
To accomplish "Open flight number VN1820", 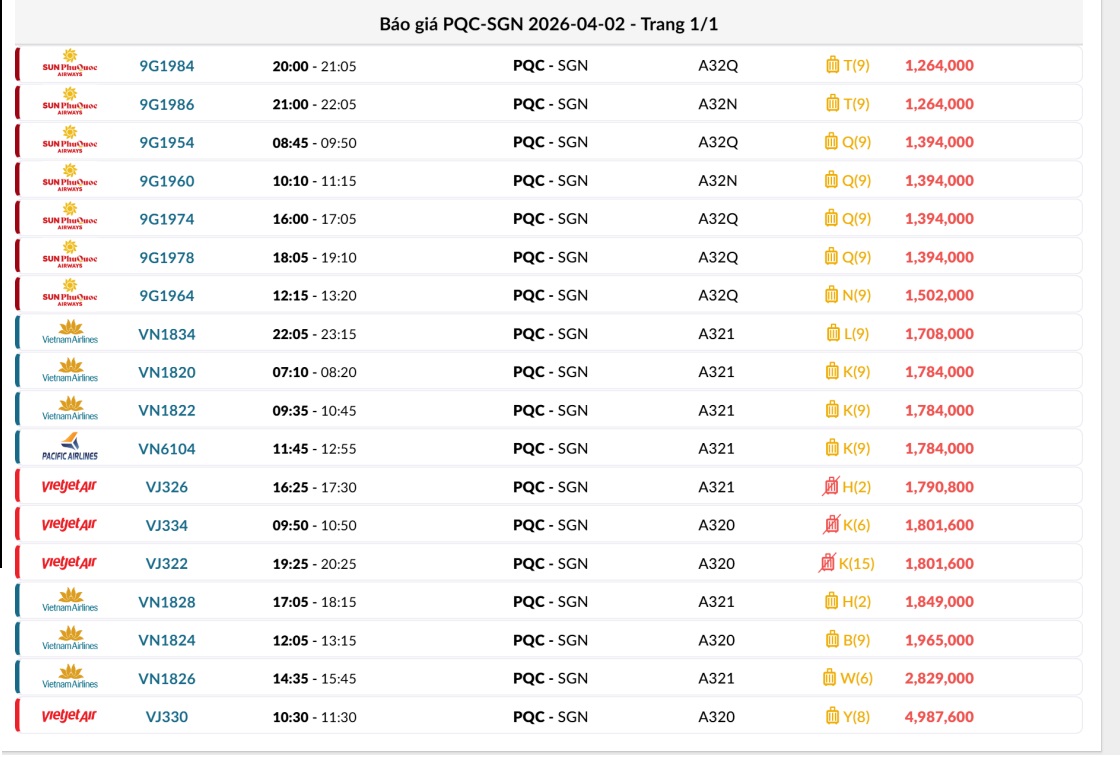I will (x=167, y=372).
